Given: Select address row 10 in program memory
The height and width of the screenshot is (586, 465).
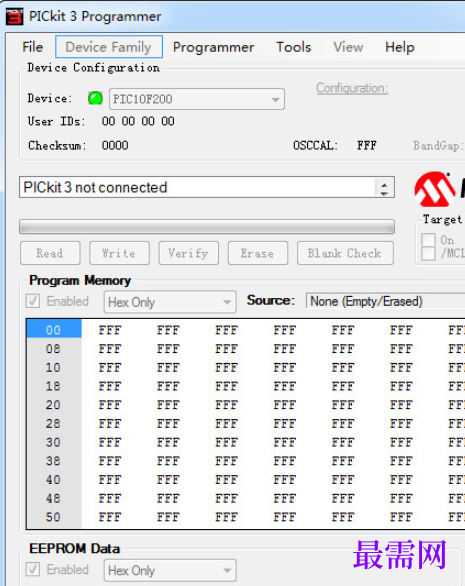Looking at the screenshot, I should point(54,367).
